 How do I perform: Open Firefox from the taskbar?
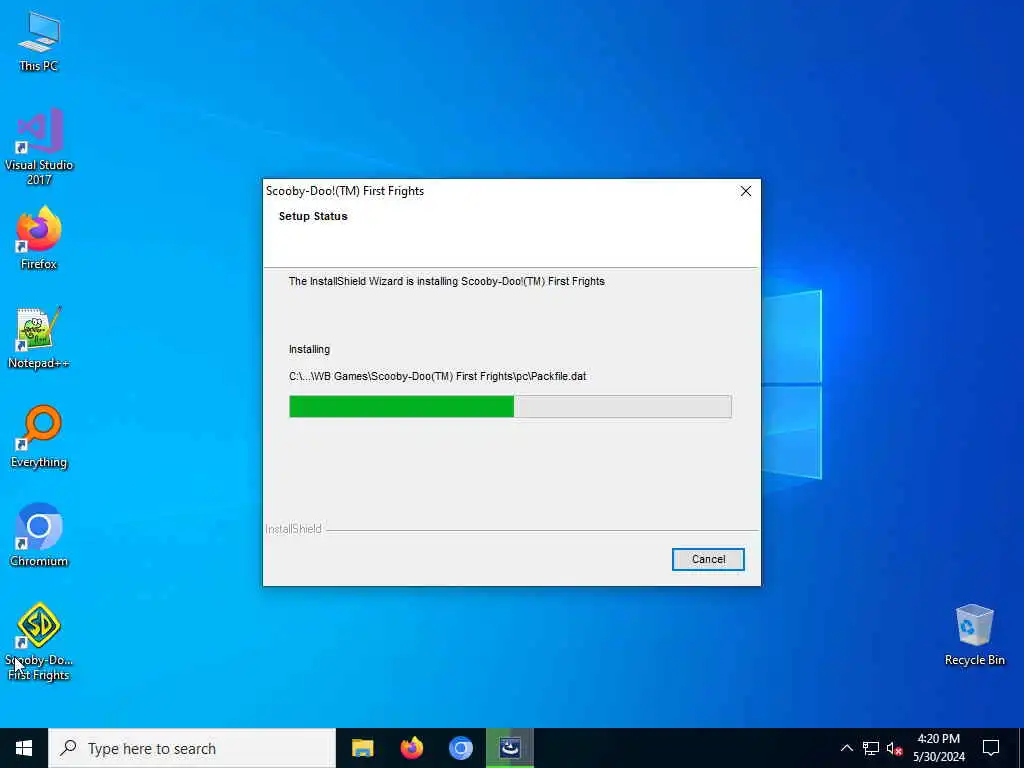tap(411, 748)
